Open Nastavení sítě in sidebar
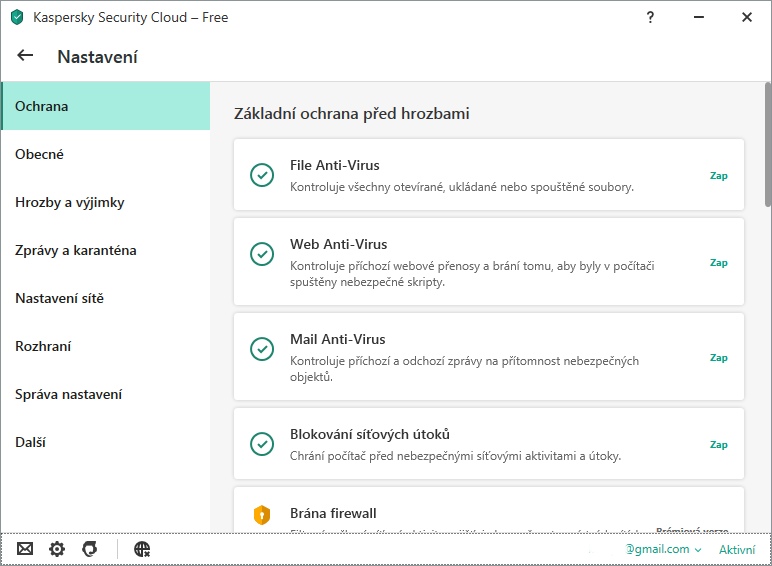Image resolution: width=772 pixels, height=566 pixels. pos(59,298)
